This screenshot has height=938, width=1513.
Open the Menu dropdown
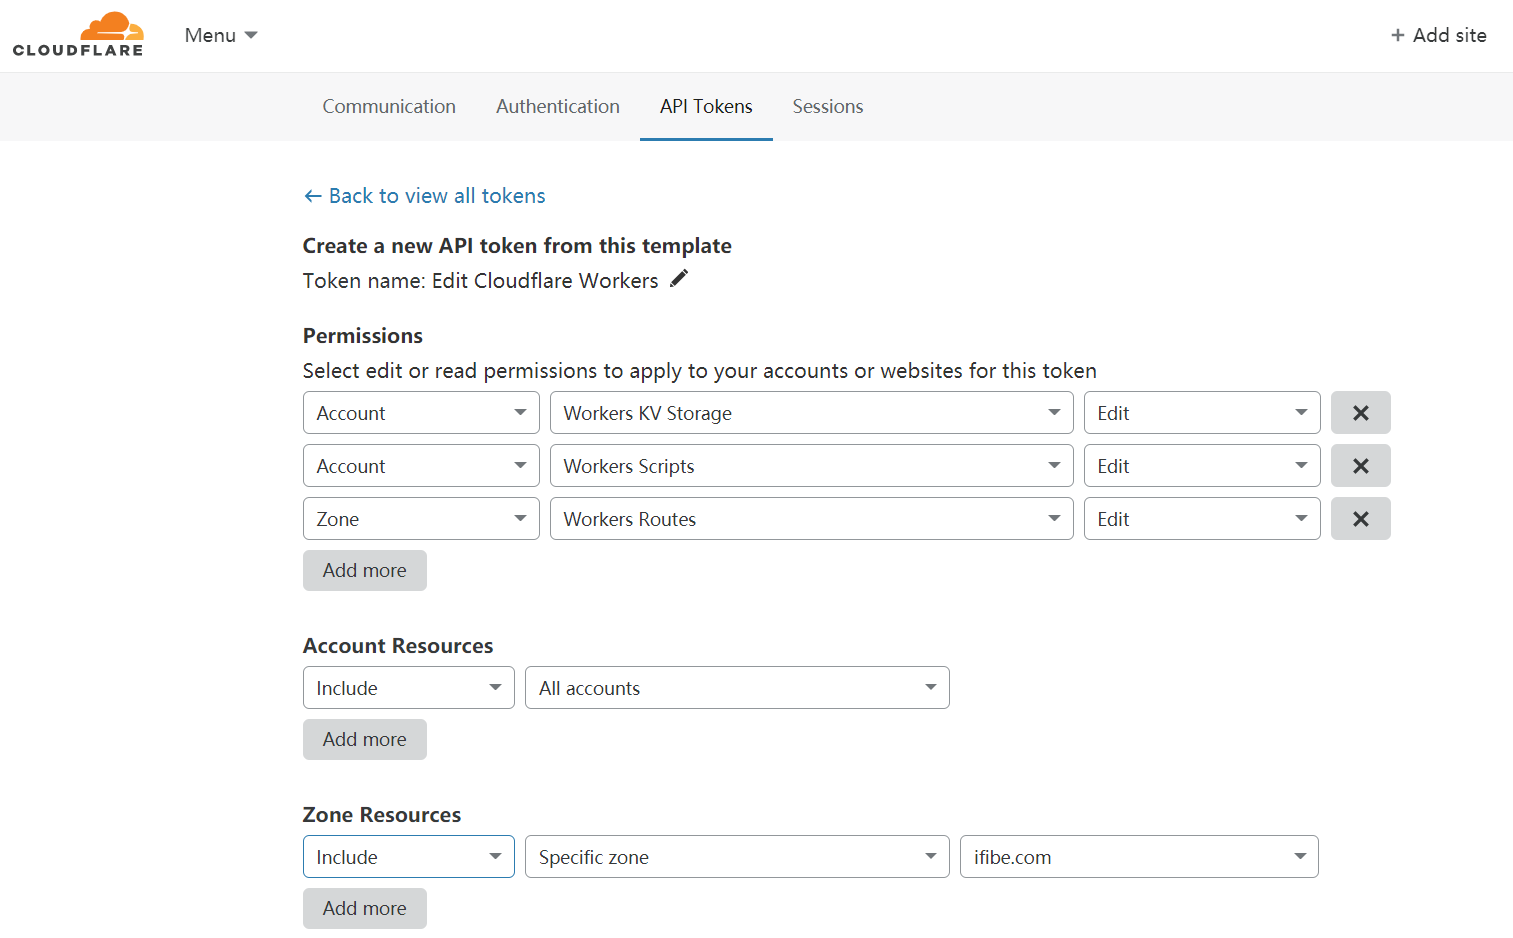coord(221,35)
